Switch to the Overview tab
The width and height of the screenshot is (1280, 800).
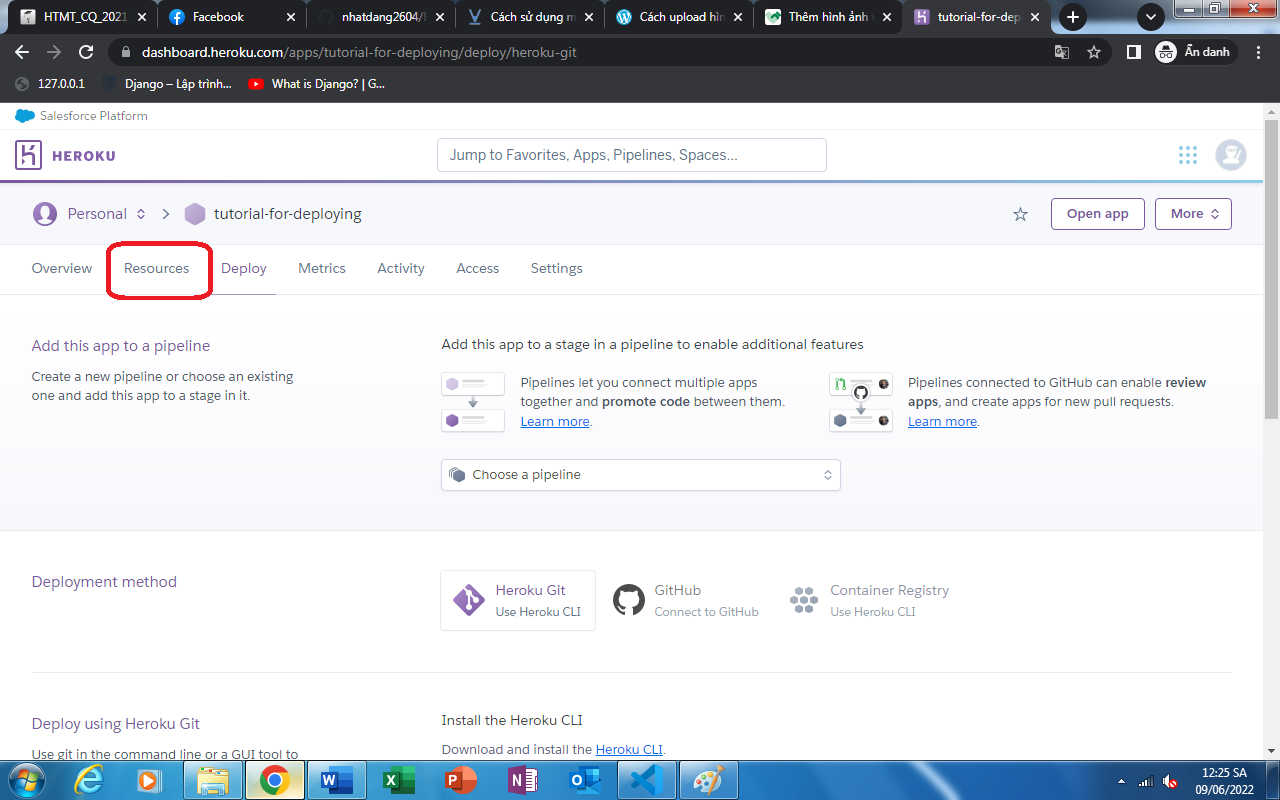click(x=62, y=268)
